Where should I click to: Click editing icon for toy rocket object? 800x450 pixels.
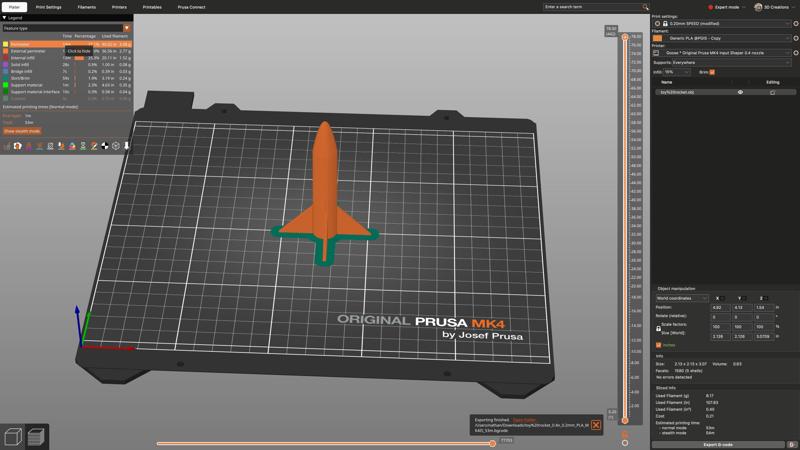pyautogui.click(x=772, y=92)
